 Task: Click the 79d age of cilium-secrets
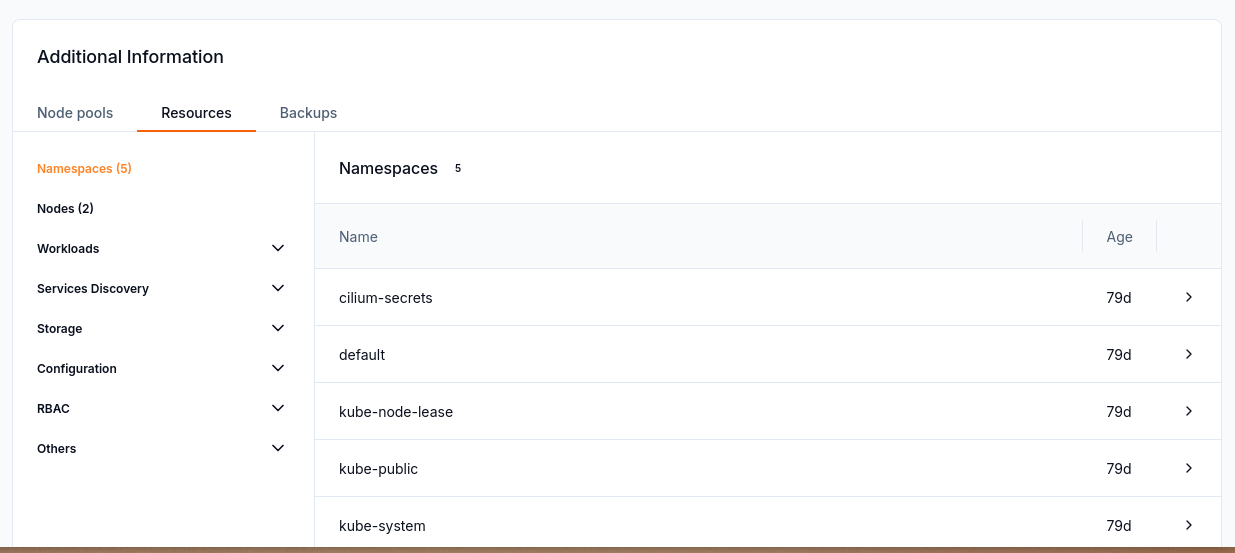tap(1119, 298)
